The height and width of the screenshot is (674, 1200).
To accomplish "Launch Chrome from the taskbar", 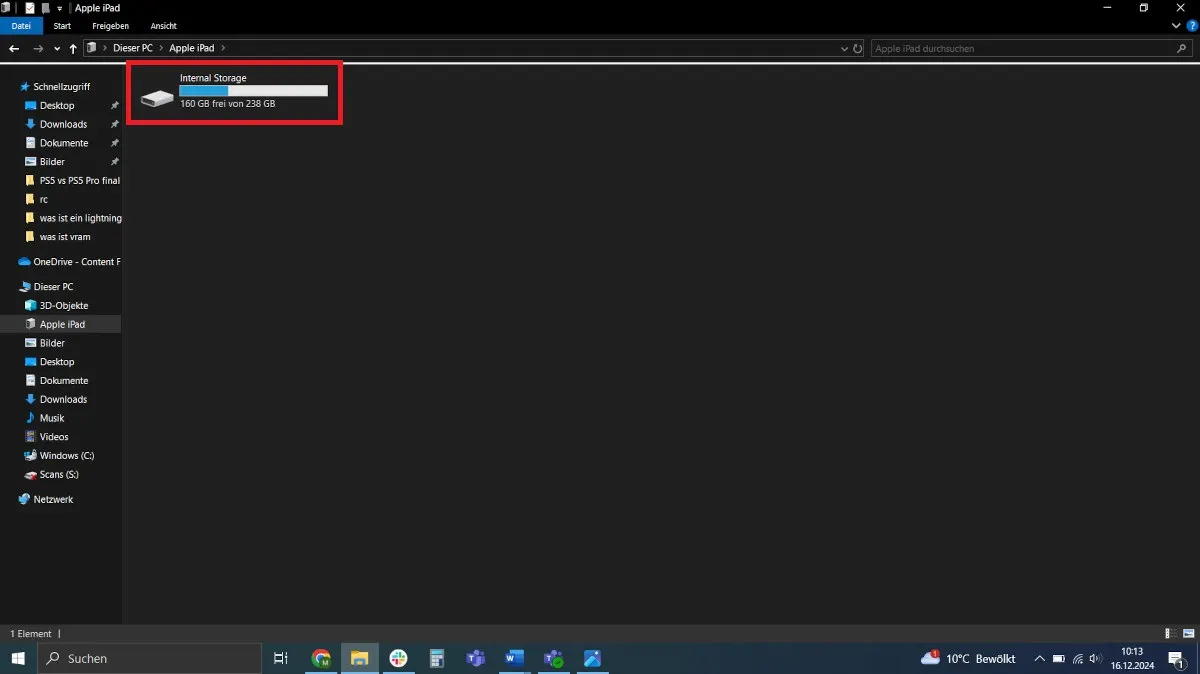I will click(x=321, y=658).
